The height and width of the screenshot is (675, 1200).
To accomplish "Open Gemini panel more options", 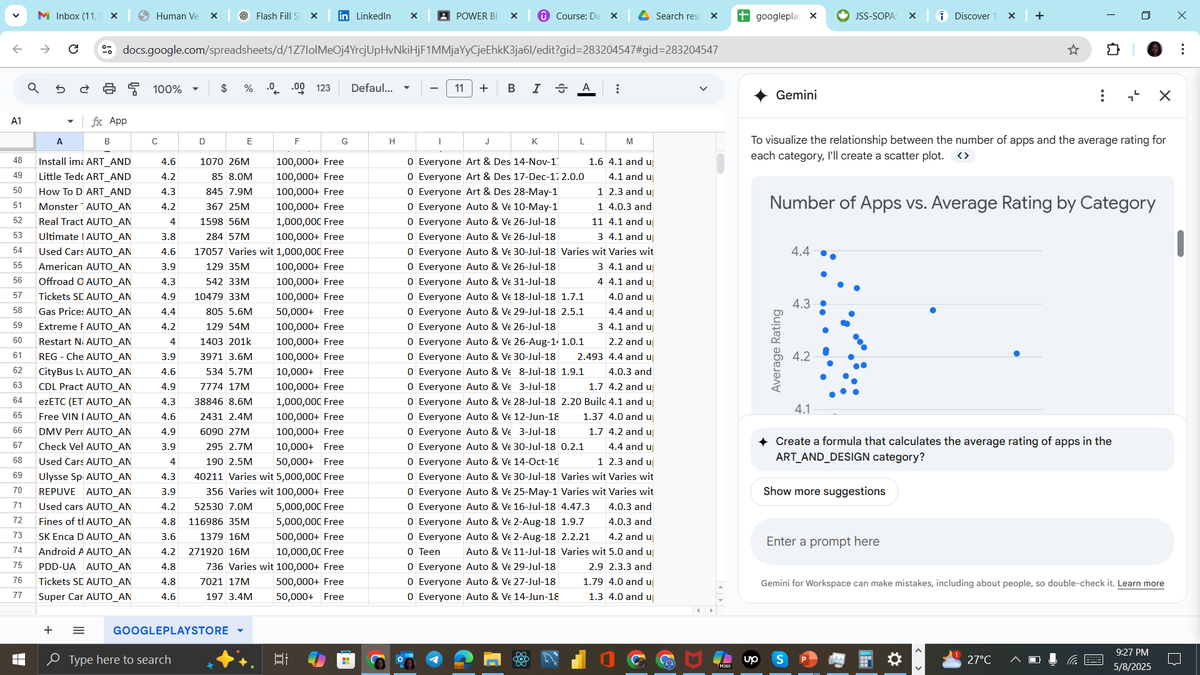I will [1102, 95].
